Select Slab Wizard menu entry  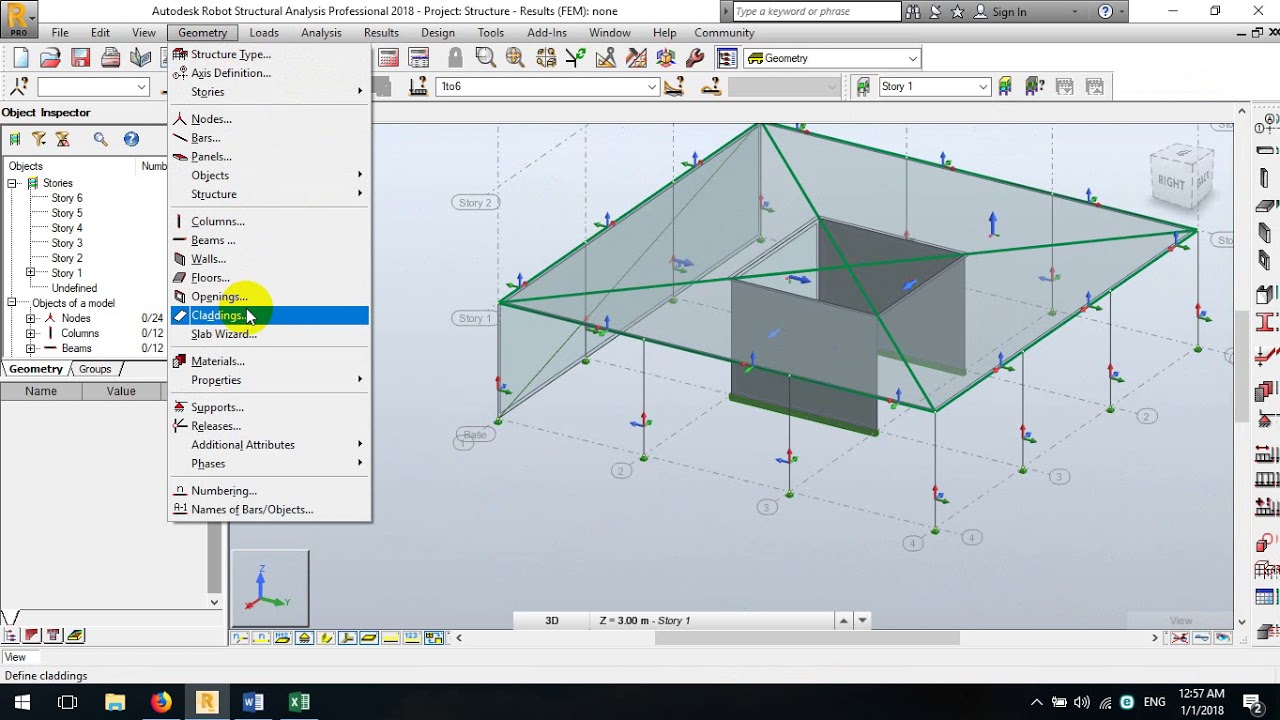click(x=270, y=334)
